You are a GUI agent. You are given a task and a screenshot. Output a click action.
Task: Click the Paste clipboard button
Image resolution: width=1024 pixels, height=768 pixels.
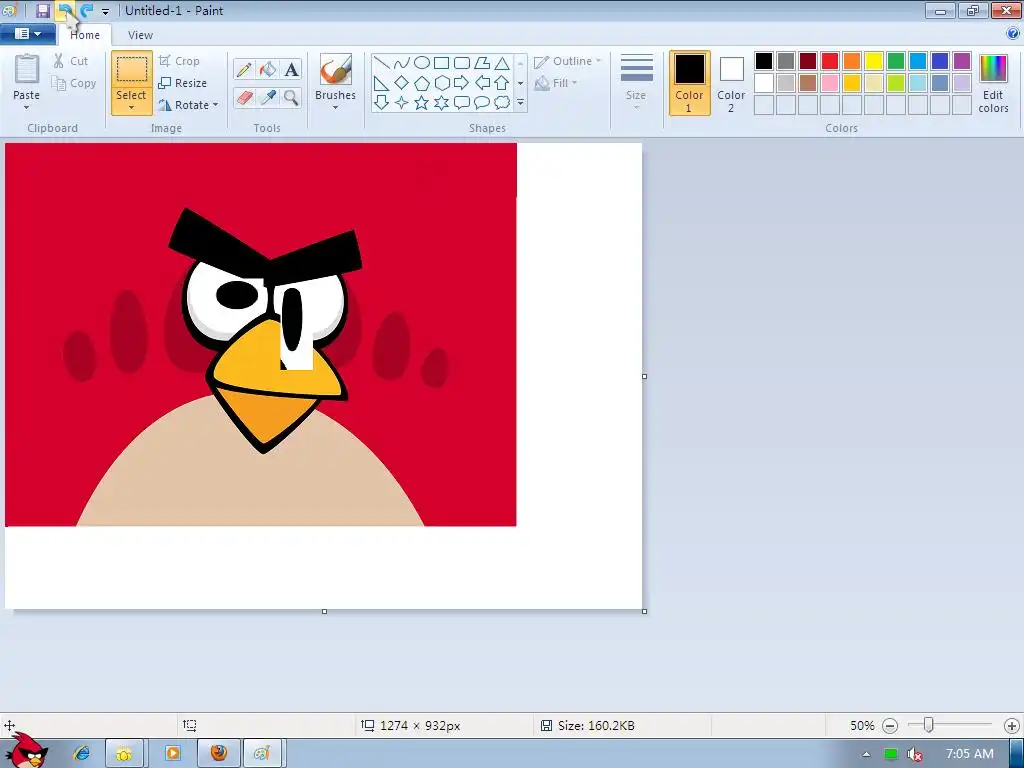coord(27,71)
